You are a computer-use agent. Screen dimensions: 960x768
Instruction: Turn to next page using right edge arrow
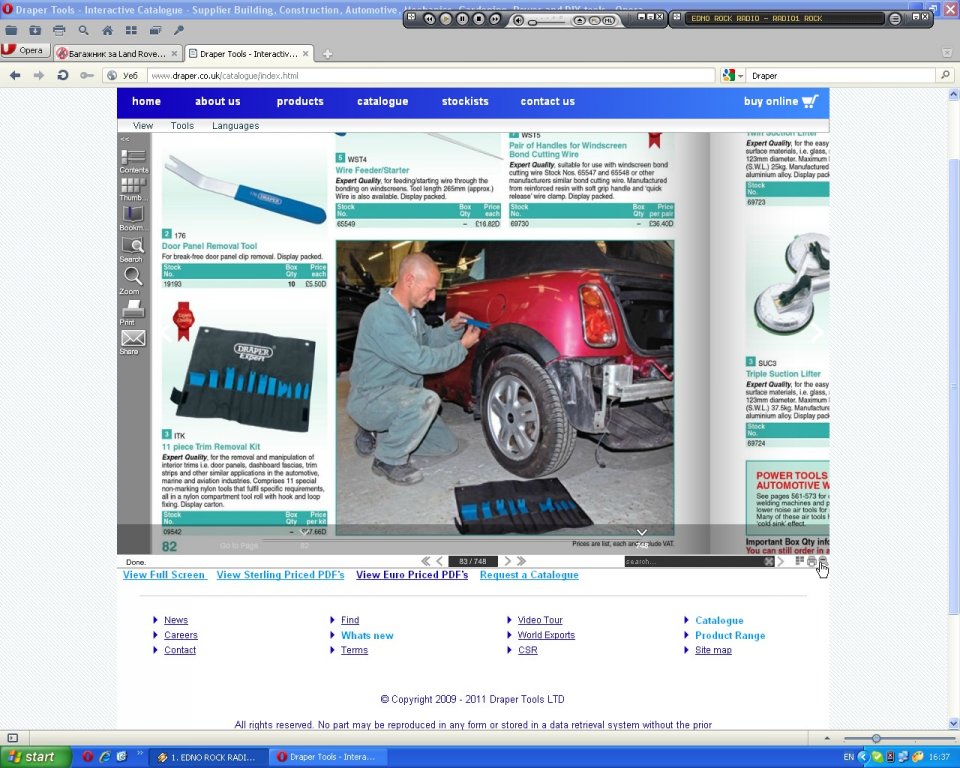(817, 333)
